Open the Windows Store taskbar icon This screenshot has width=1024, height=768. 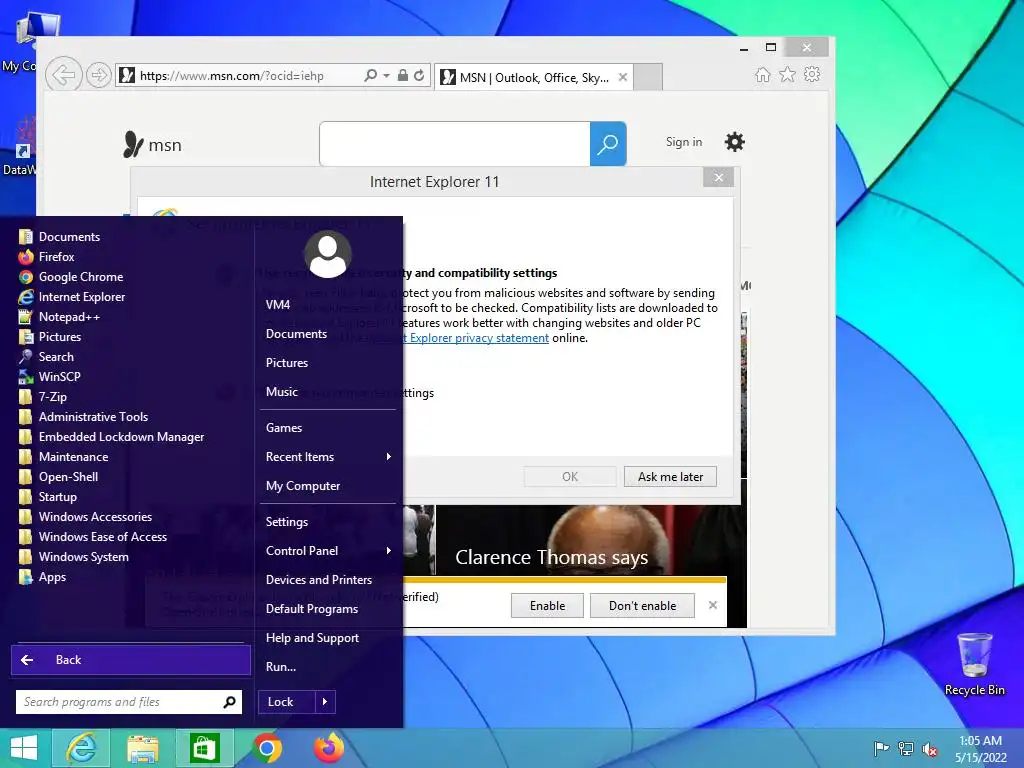tap(204, 748)
